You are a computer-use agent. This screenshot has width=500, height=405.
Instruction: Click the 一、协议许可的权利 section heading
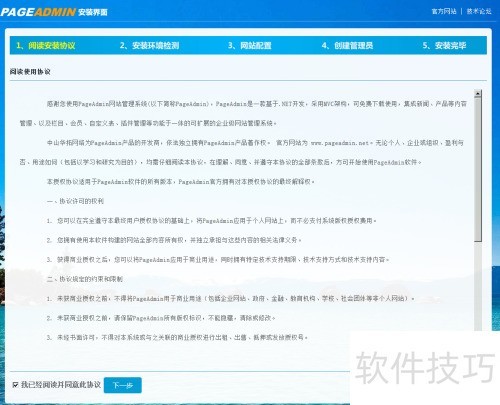75,201
